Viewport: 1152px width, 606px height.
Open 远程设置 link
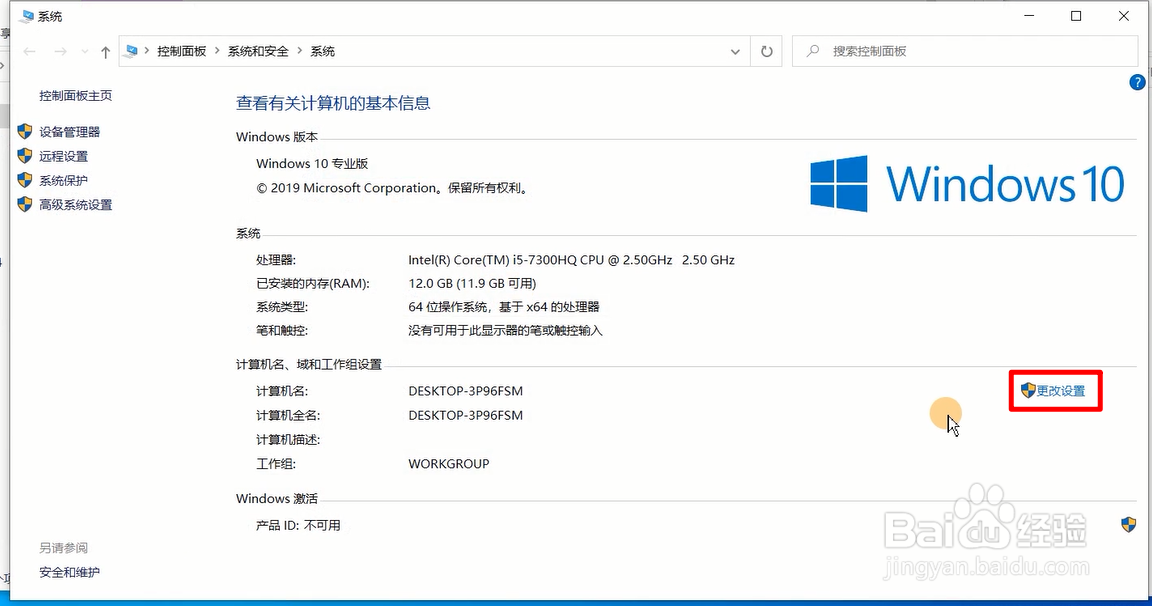pyautogui.click(x=63, y=156)
